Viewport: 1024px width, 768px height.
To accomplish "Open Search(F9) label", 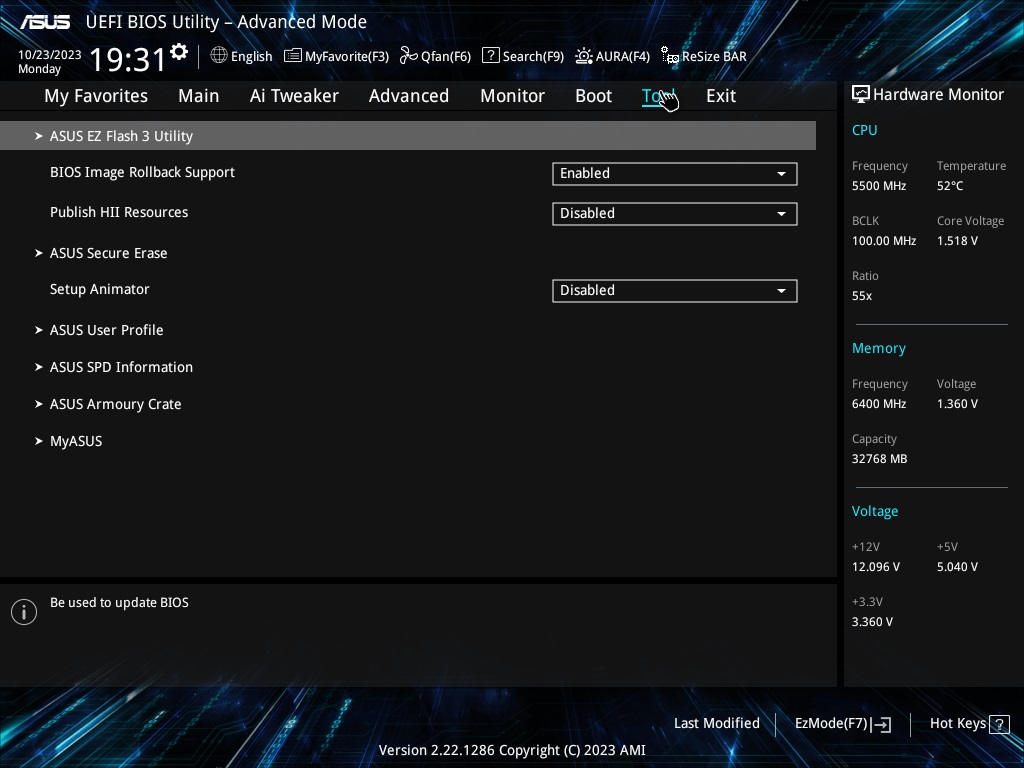I will pos(533,57).
